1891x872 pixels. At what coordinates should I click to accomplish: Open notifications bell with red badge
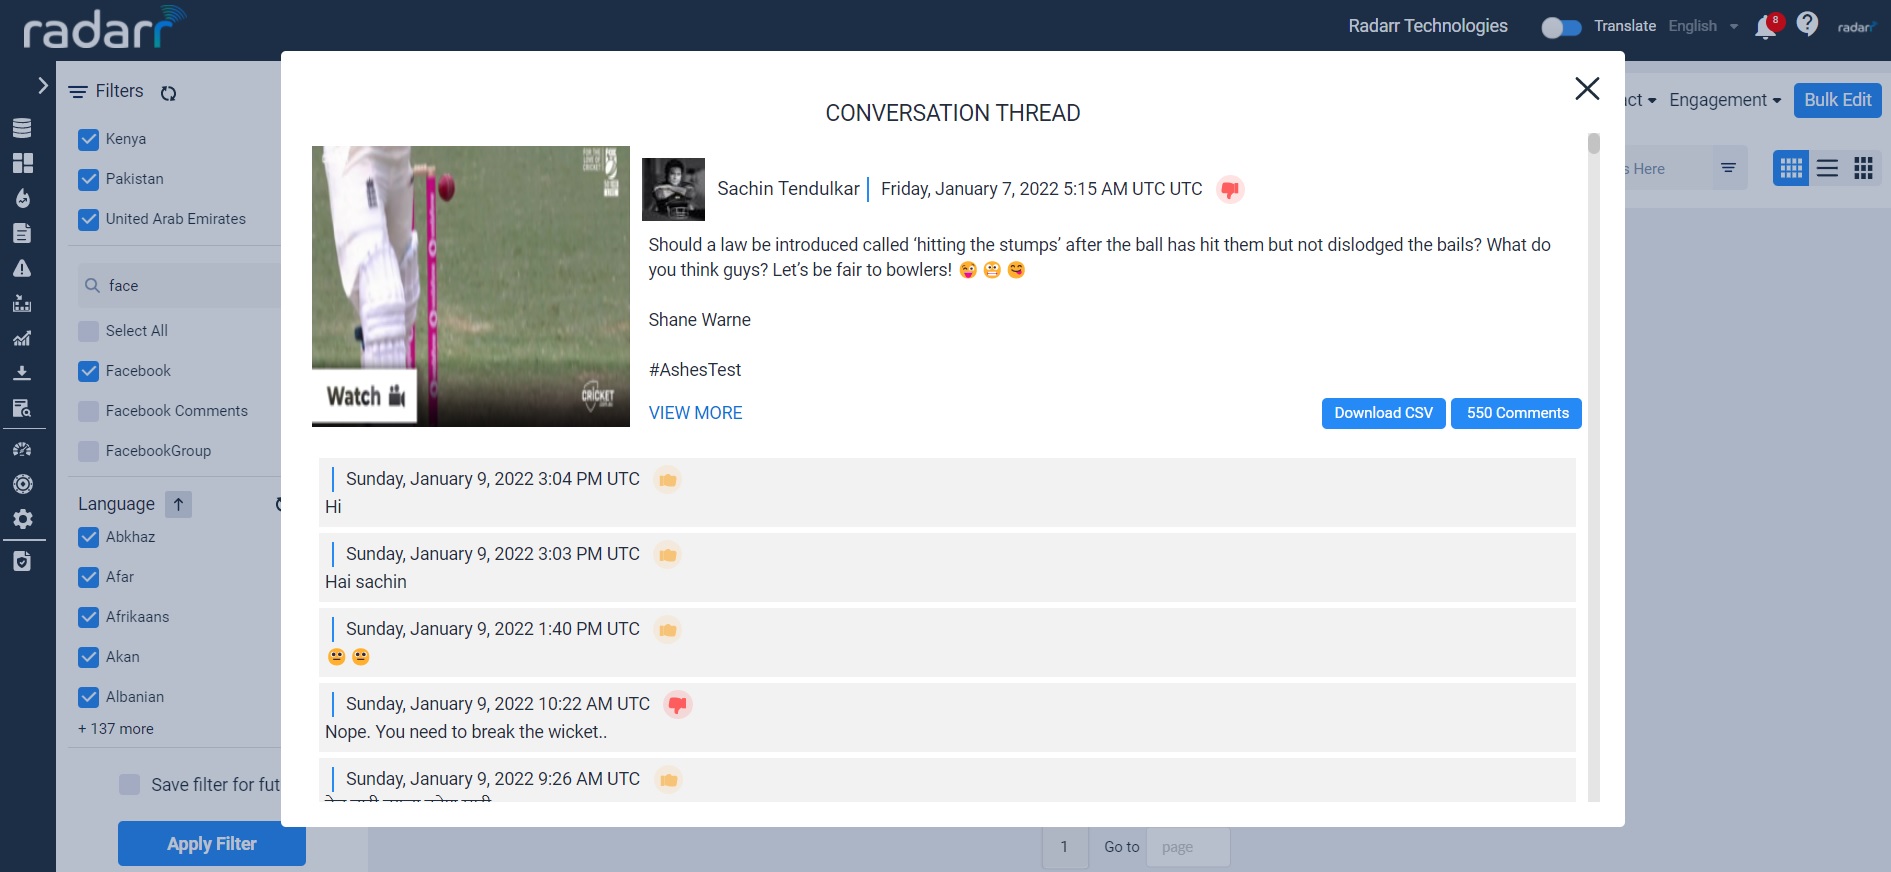point(1766,26)
